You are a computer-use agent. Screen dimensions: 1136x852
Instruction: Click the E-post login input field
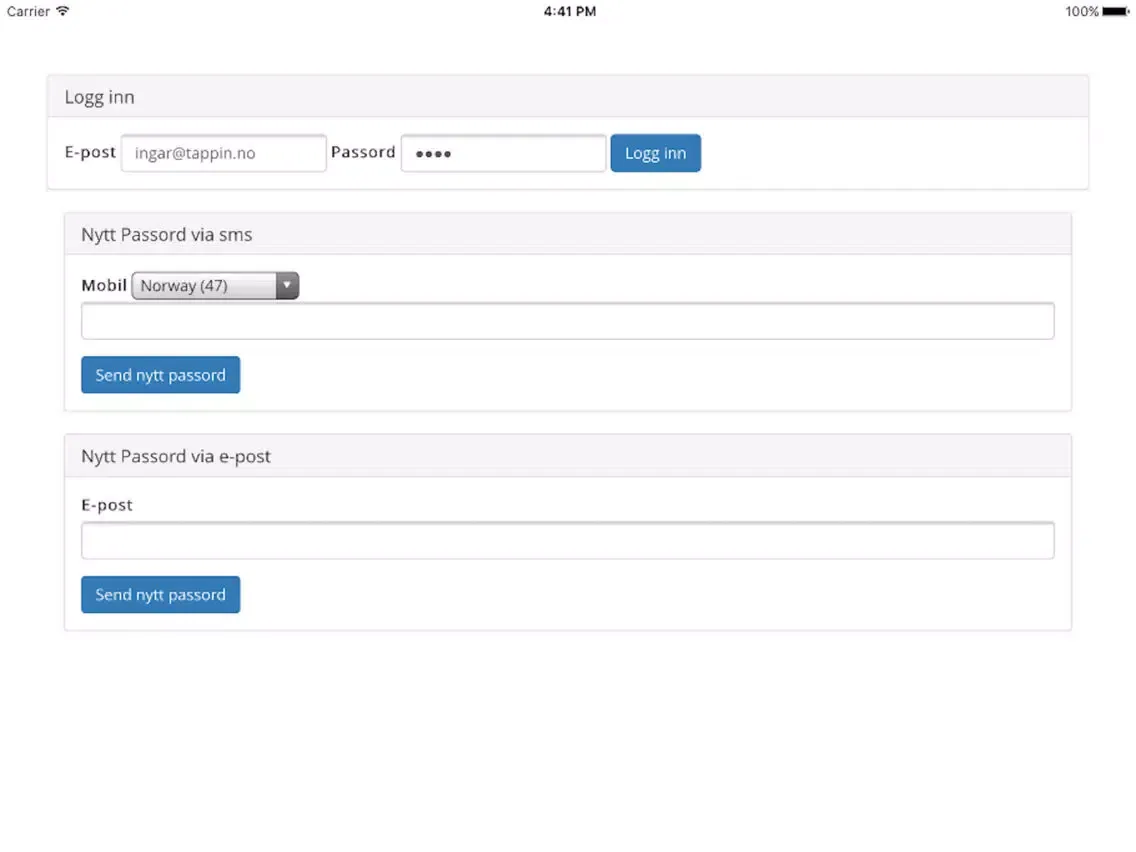223,153
